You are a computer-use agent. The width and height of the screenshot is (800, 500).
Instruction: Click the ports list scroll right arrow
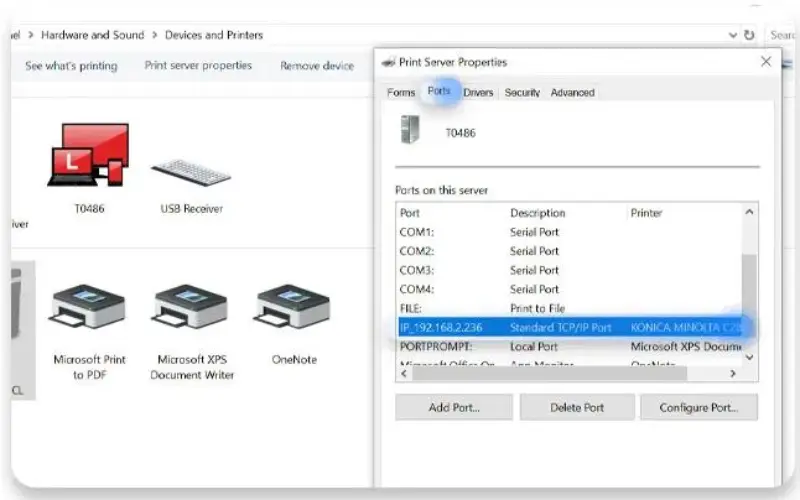733,373
